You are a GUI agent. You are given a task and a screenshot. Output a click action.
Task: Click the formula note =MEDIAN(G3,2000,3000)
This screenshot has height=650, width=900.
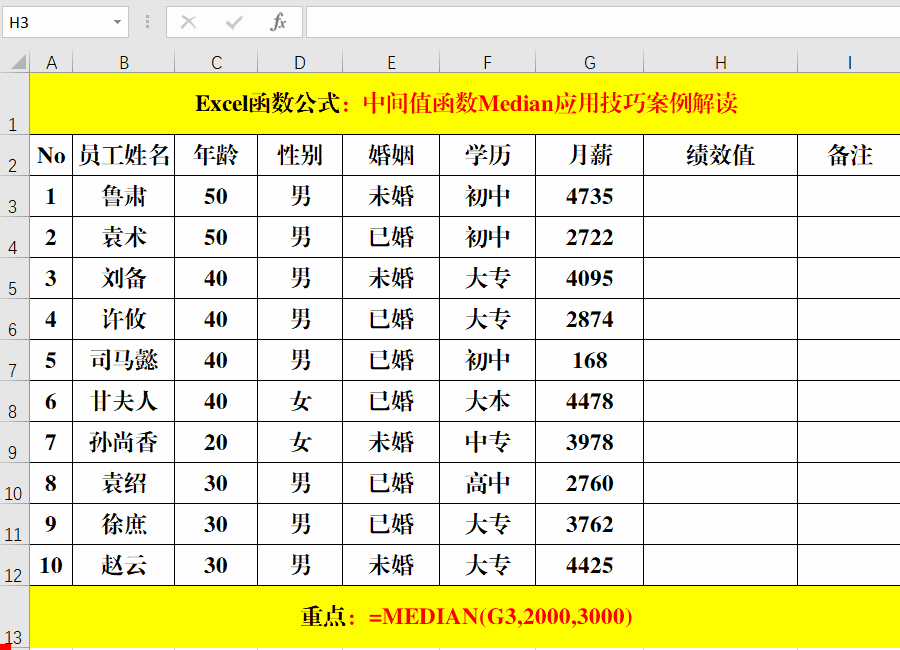pyautogui.click(x=501, y=617)
